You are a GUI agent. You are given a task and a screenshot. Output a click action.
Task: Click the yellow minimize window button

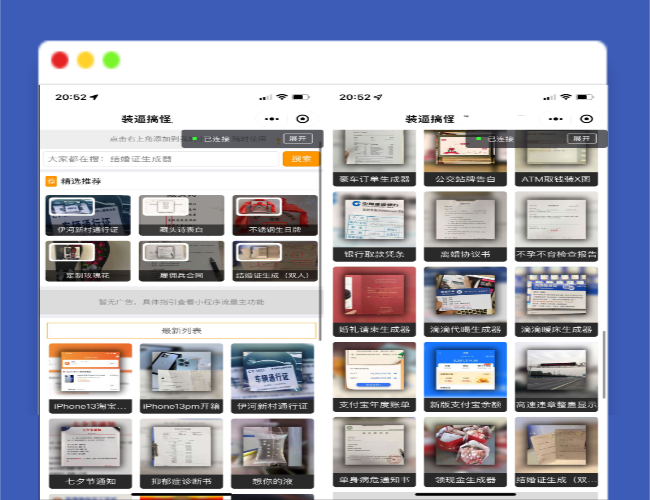pos(85,60)
